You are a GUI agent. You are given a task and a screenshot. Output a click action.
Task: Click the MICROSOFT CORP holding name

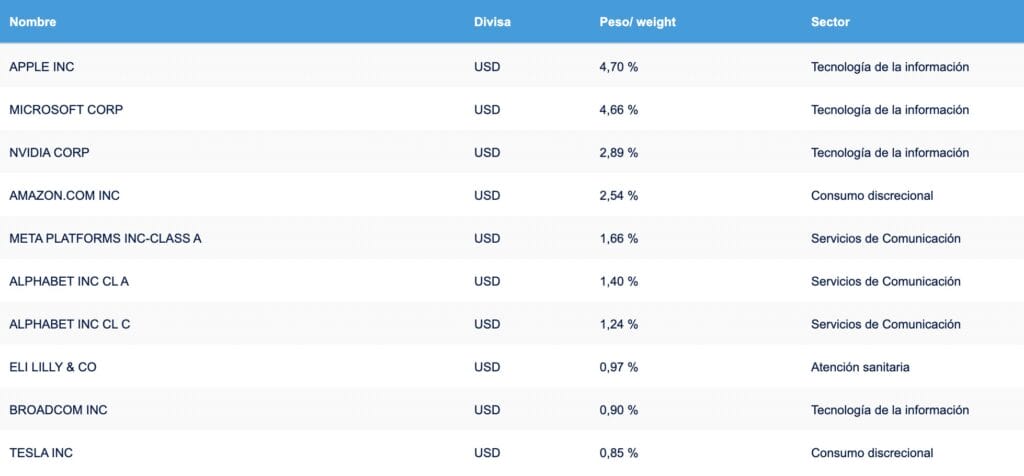(x=66, y=110)
